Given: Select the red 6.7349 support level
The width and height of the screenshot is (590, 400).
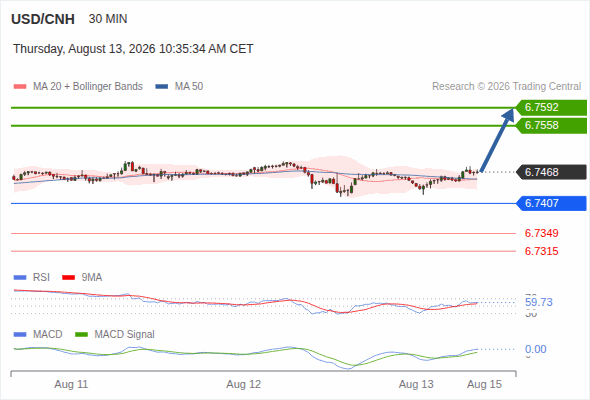Looking at the screenshot, I should tap(541, 233).
